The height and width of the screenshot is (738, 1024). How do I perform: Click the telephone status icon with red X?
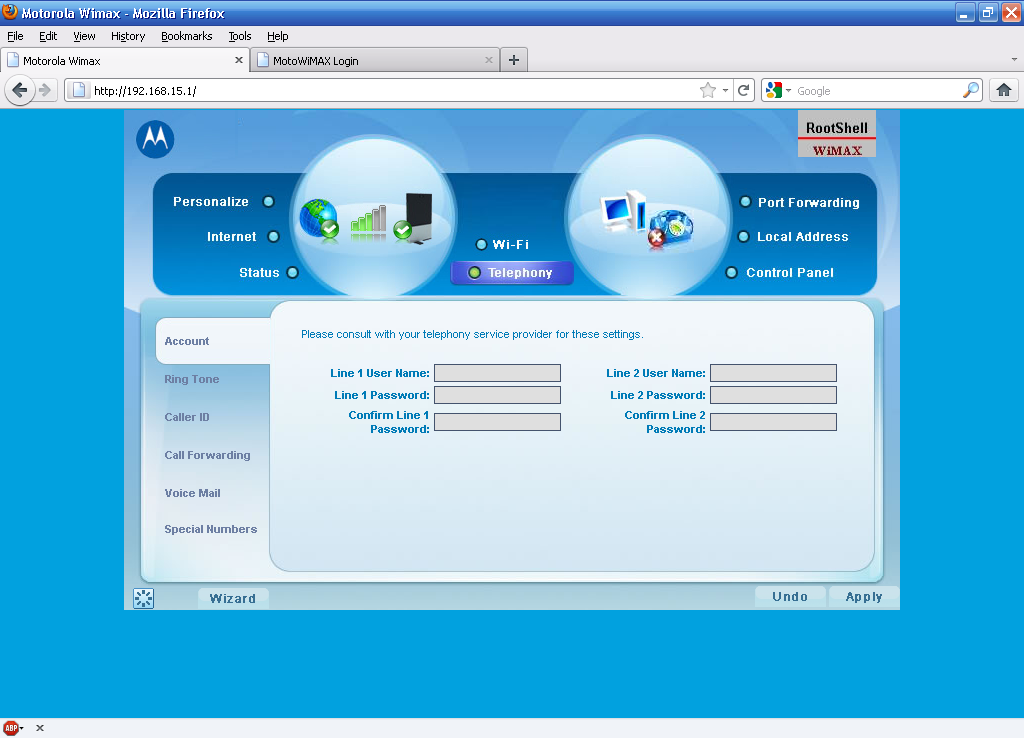(x=670, y=229)
